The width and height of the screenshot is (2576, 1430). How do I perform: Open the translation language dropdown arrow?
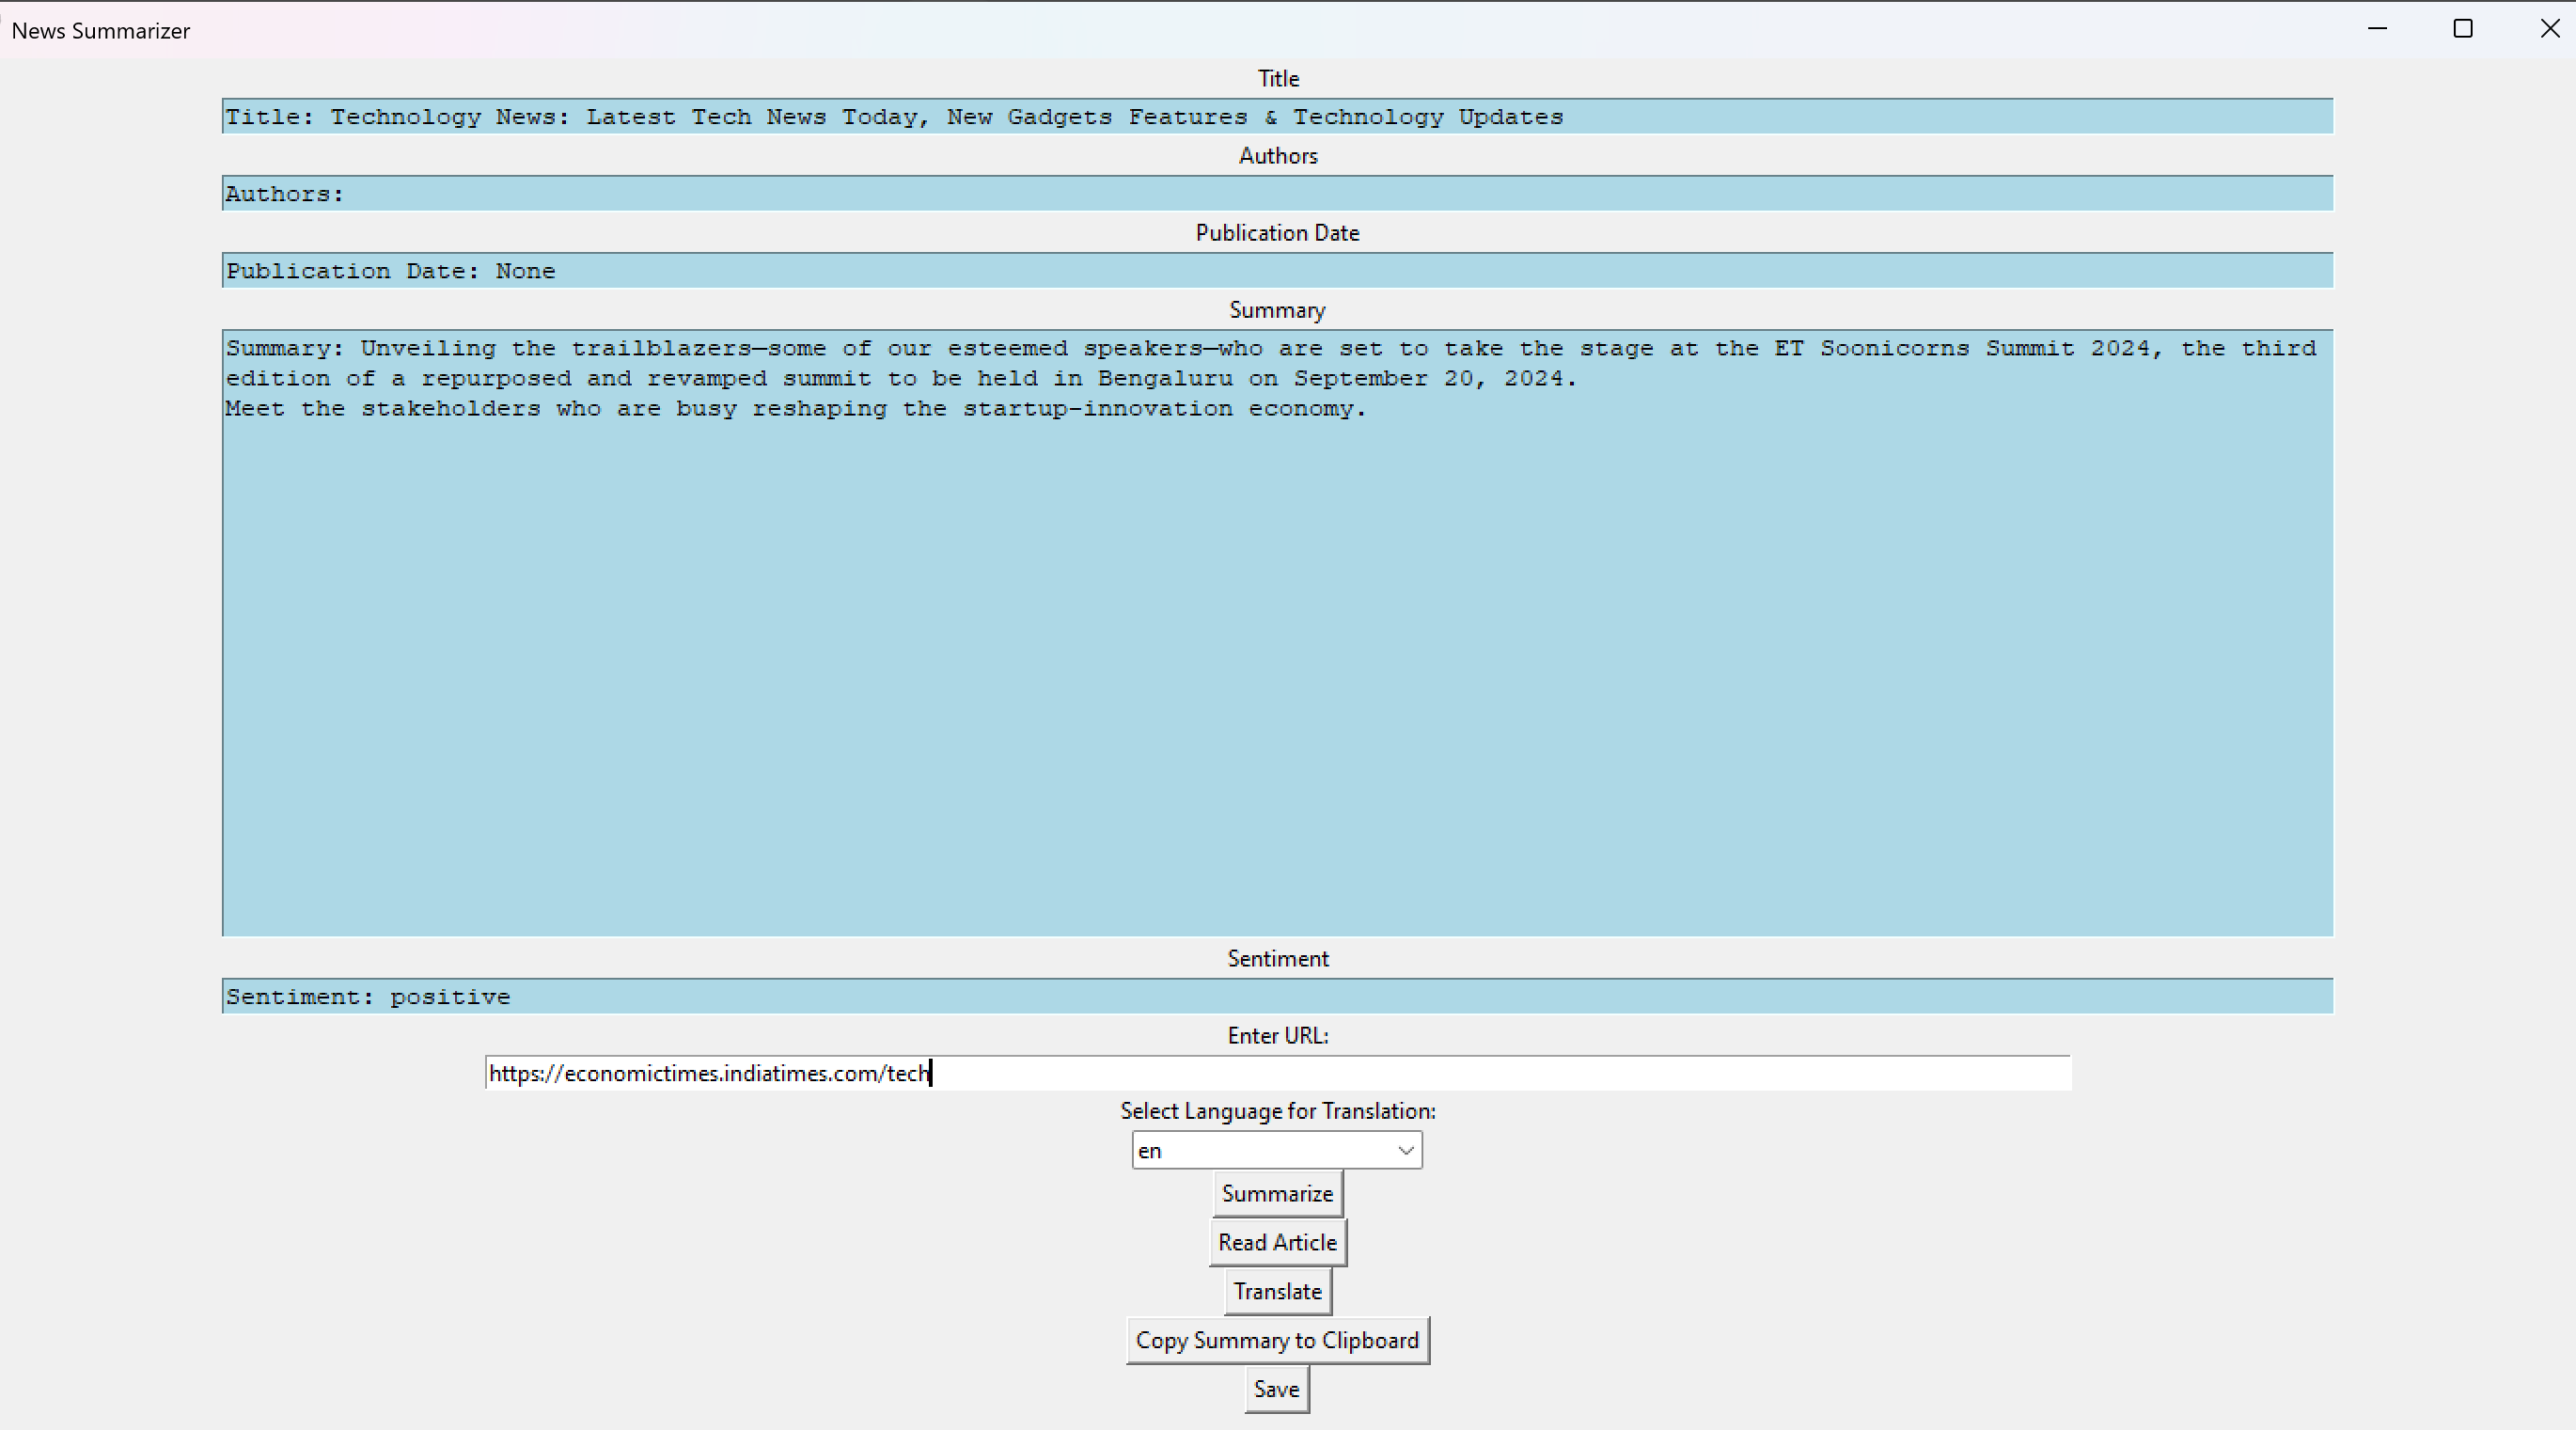[1405, 1151]
